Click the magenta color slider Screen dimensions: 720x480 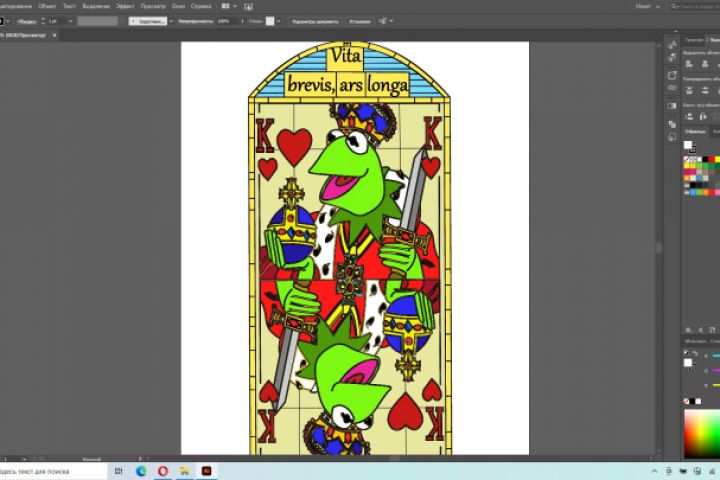[x=716, y=371]
